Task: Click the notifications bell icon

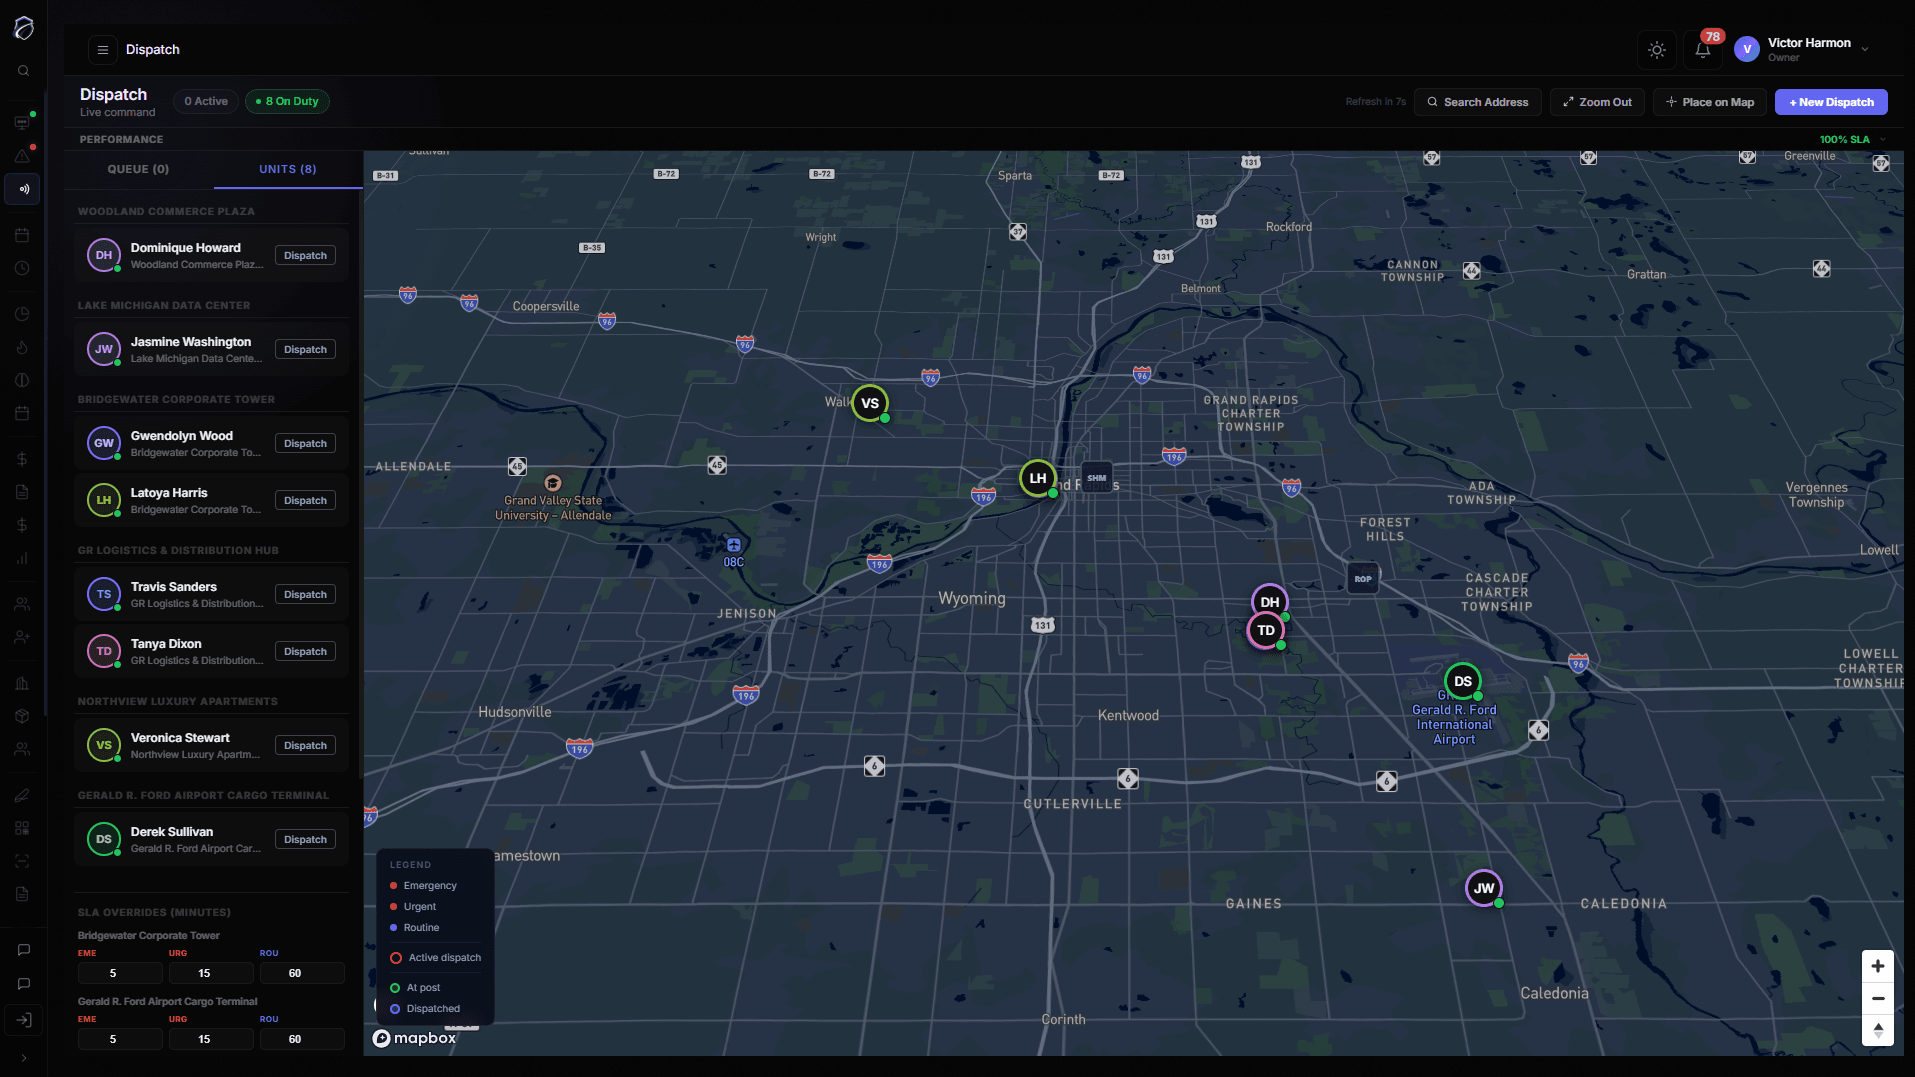Action: click(x=1702, y=50)
